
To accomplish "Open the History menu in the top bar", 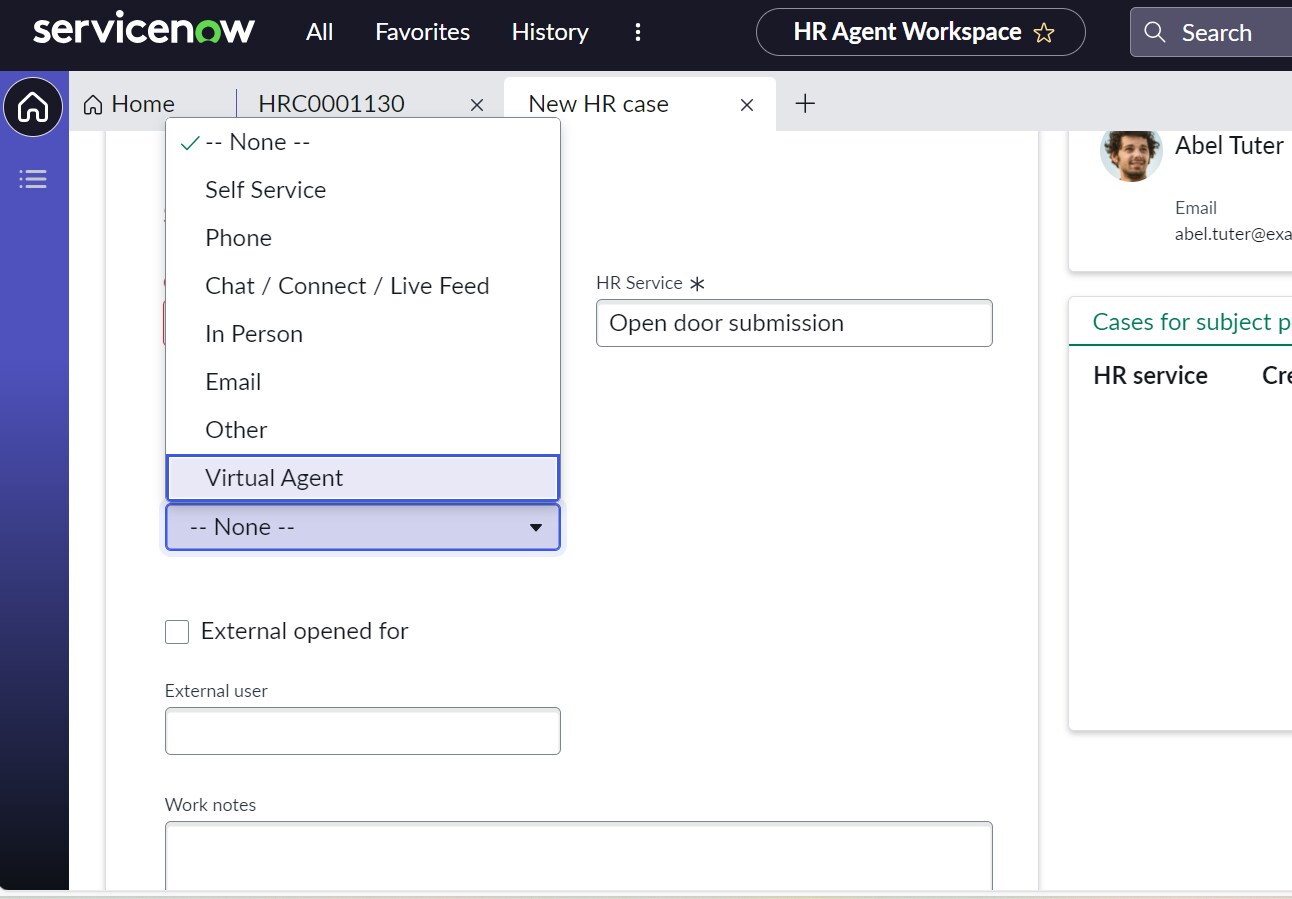I will (549, 32).
